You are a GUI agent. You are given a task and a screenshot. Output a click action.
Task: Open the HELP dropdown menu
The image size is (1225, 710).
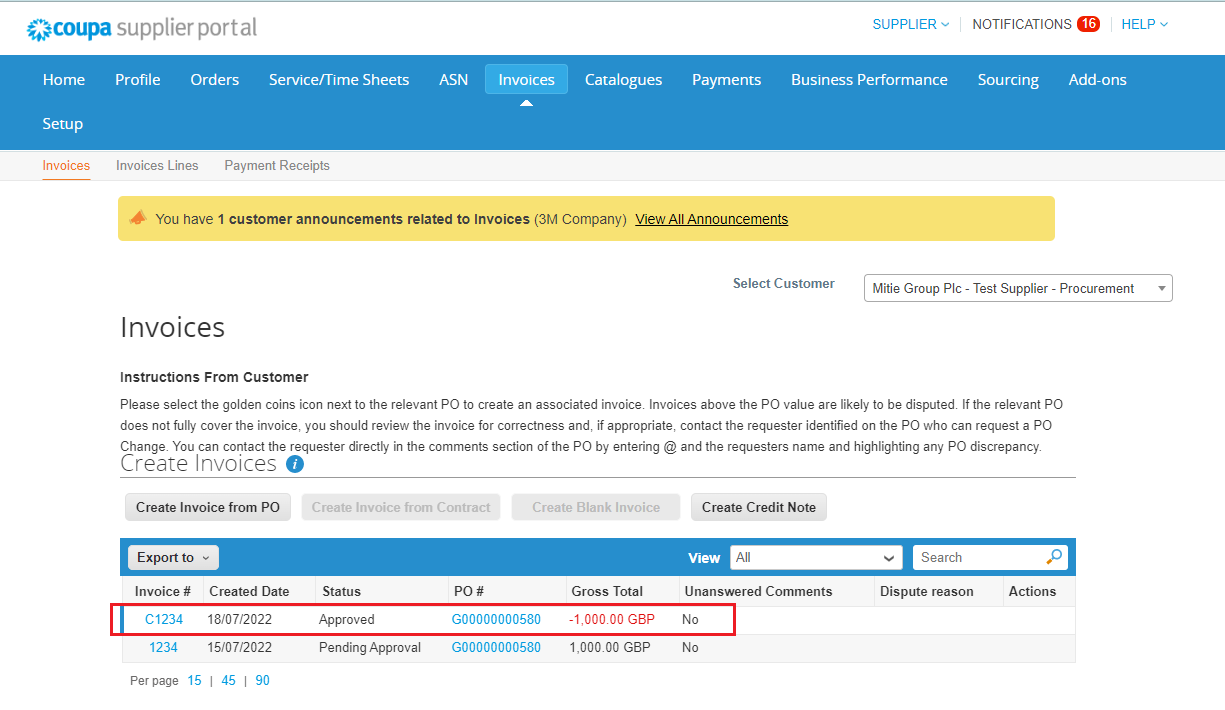1144,24
